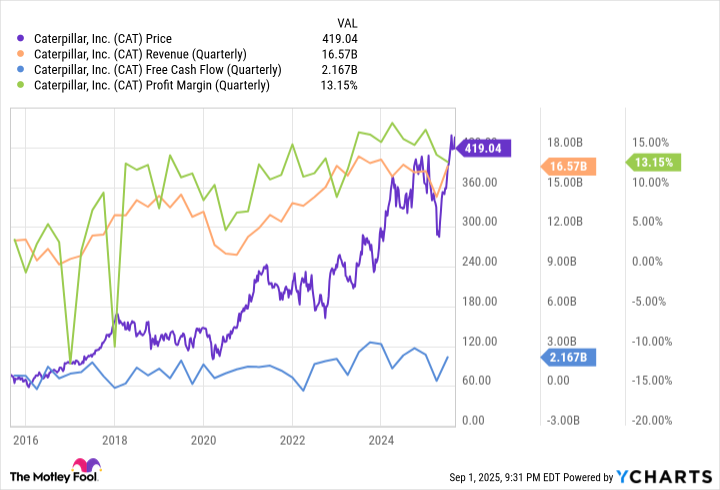
Task: Click the 18.00B revenue axis label
Action: pos(565,142)
